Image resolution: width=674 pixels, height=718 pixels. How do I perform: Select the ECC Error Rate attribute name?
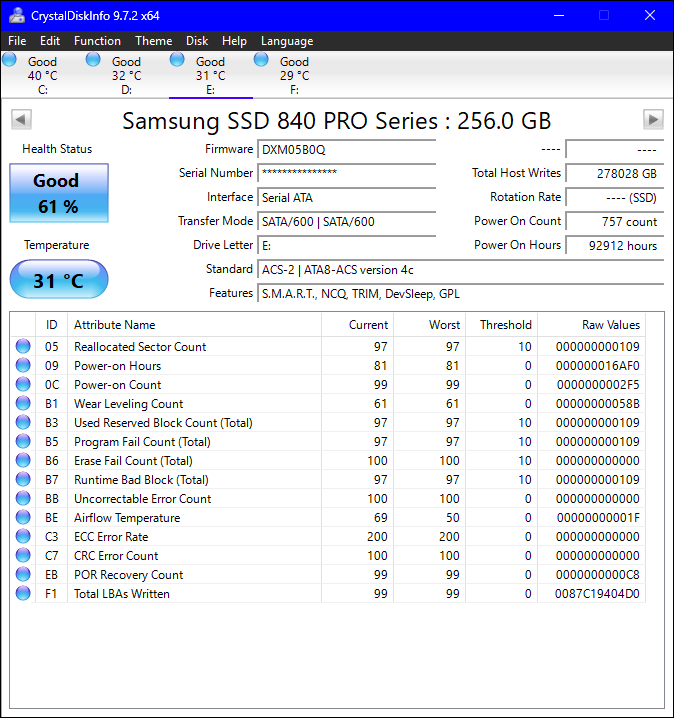[x=111, y=537]
